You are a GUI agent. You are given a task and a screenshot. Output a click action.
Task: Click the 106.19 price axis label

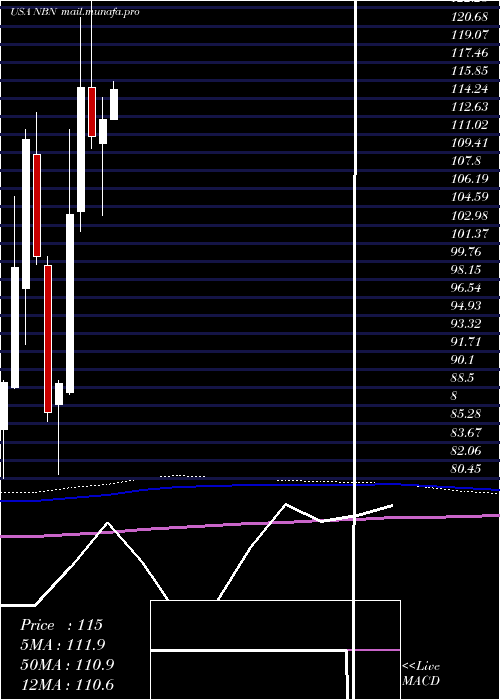(469, 179)
